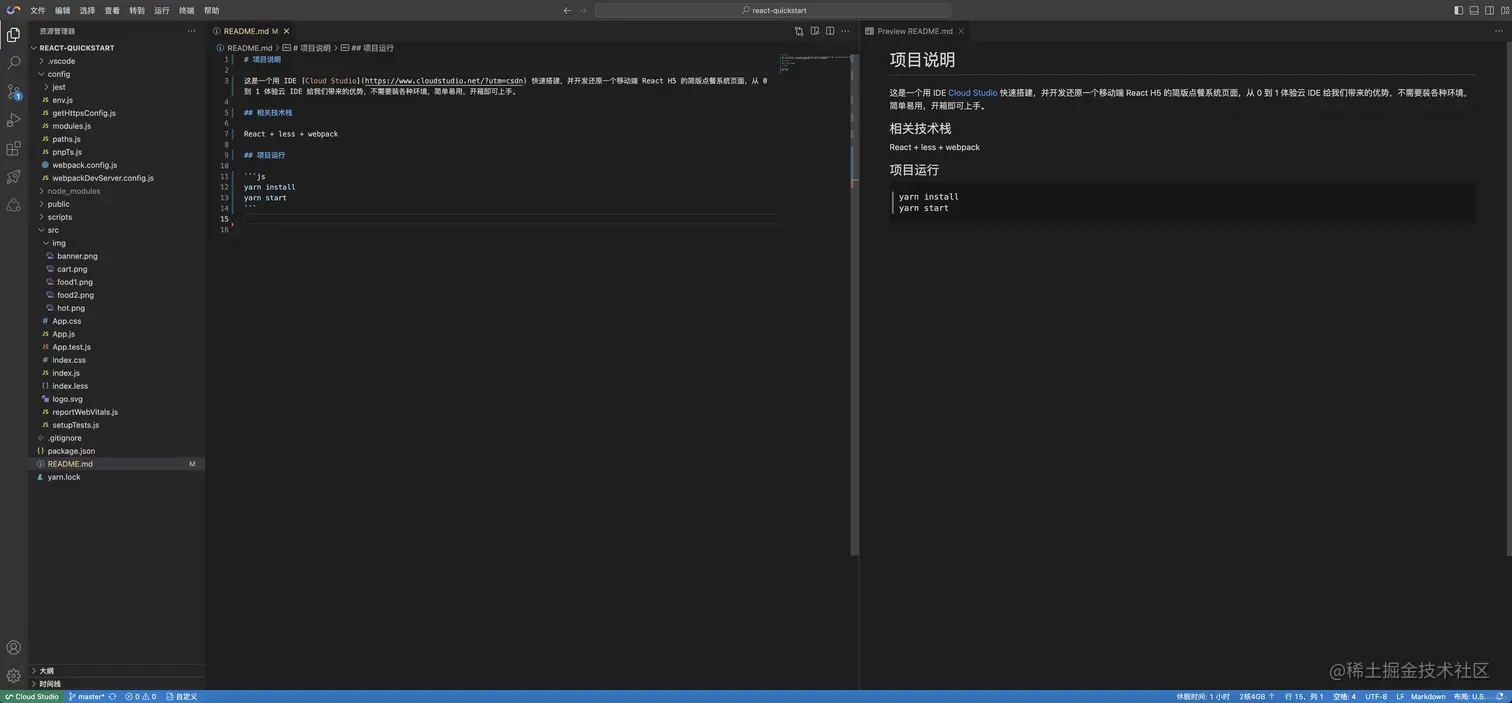This screenshot has width=1512, height=703.
Task: Toggle secondary side bar visibility
Action: click(1490, 10)
